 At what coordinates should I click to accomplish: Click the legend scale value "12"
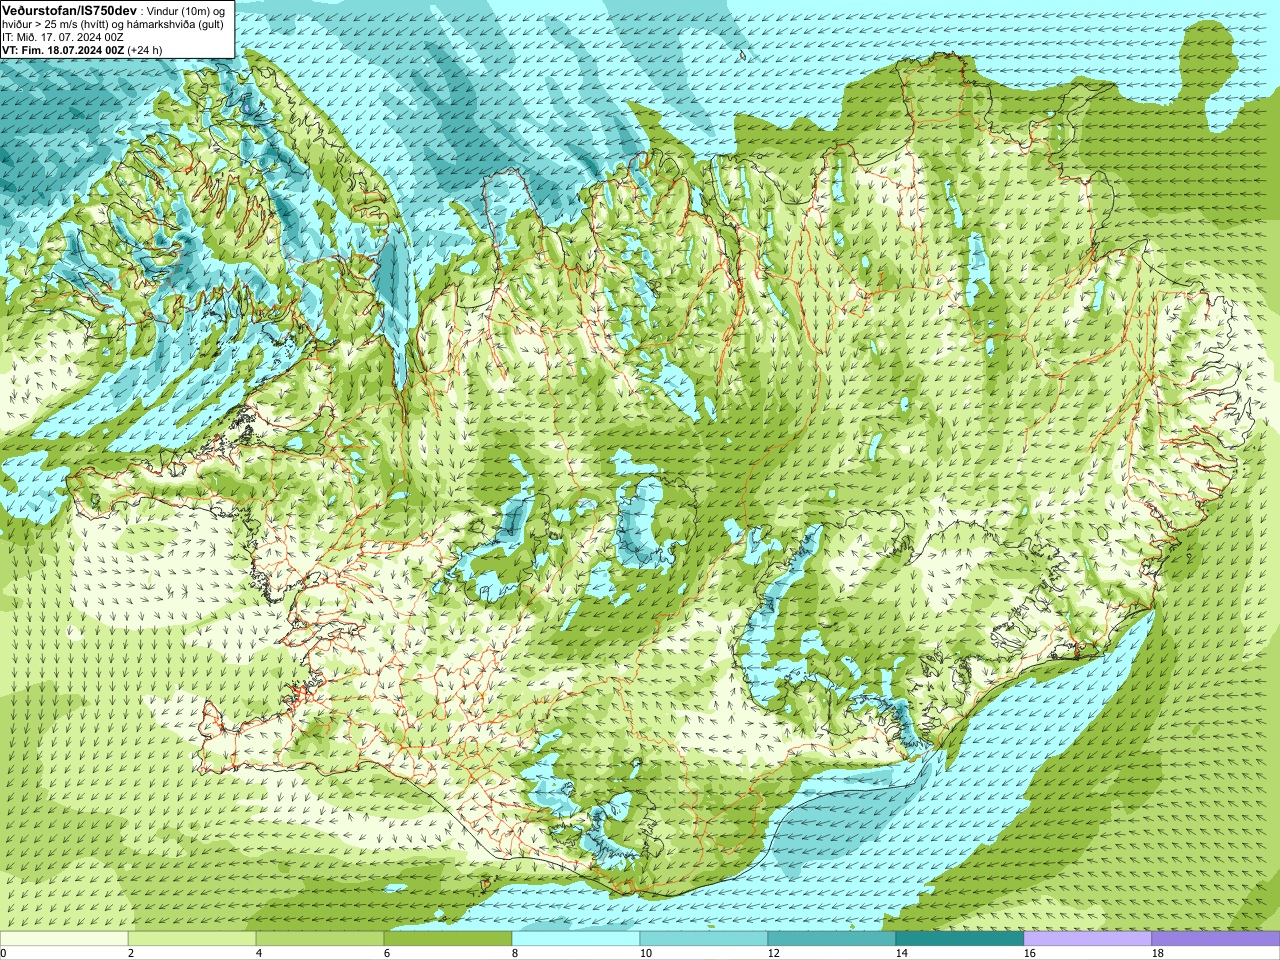click(x=774, y=954)
